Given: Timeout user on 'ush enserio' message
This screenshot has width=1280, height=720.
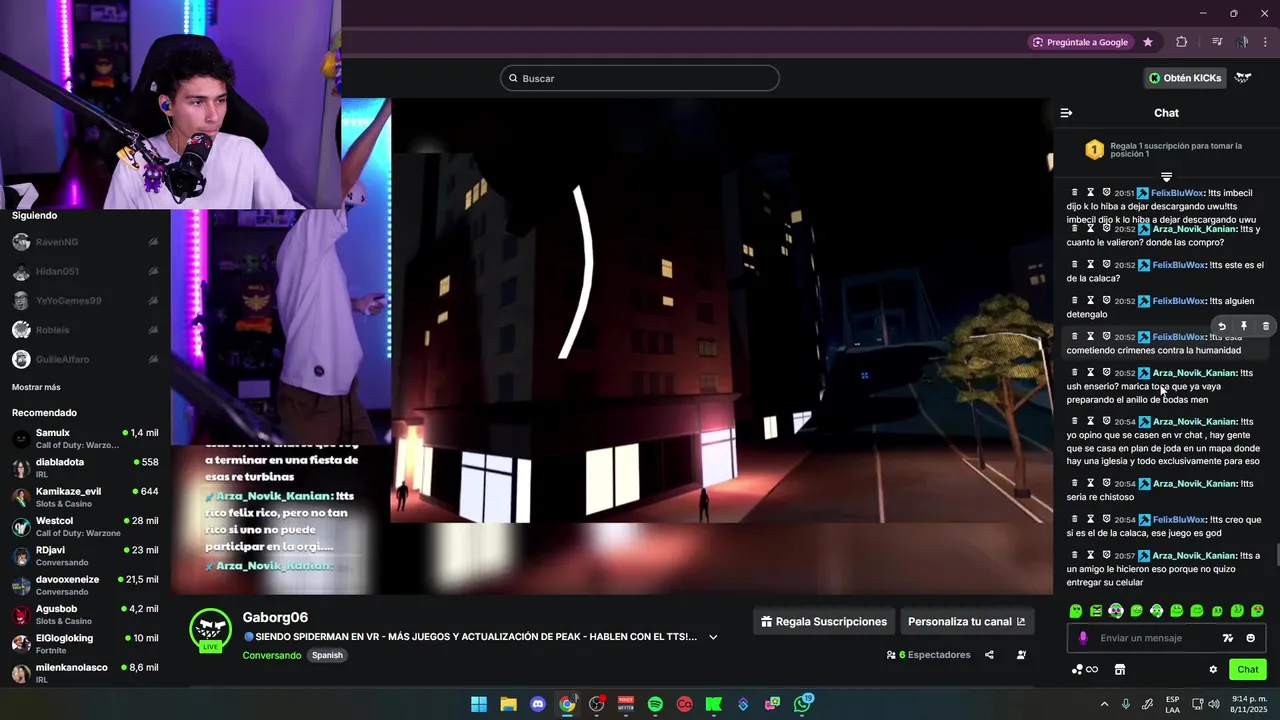Looking at the screenshot, I should tap(1091, 372).
